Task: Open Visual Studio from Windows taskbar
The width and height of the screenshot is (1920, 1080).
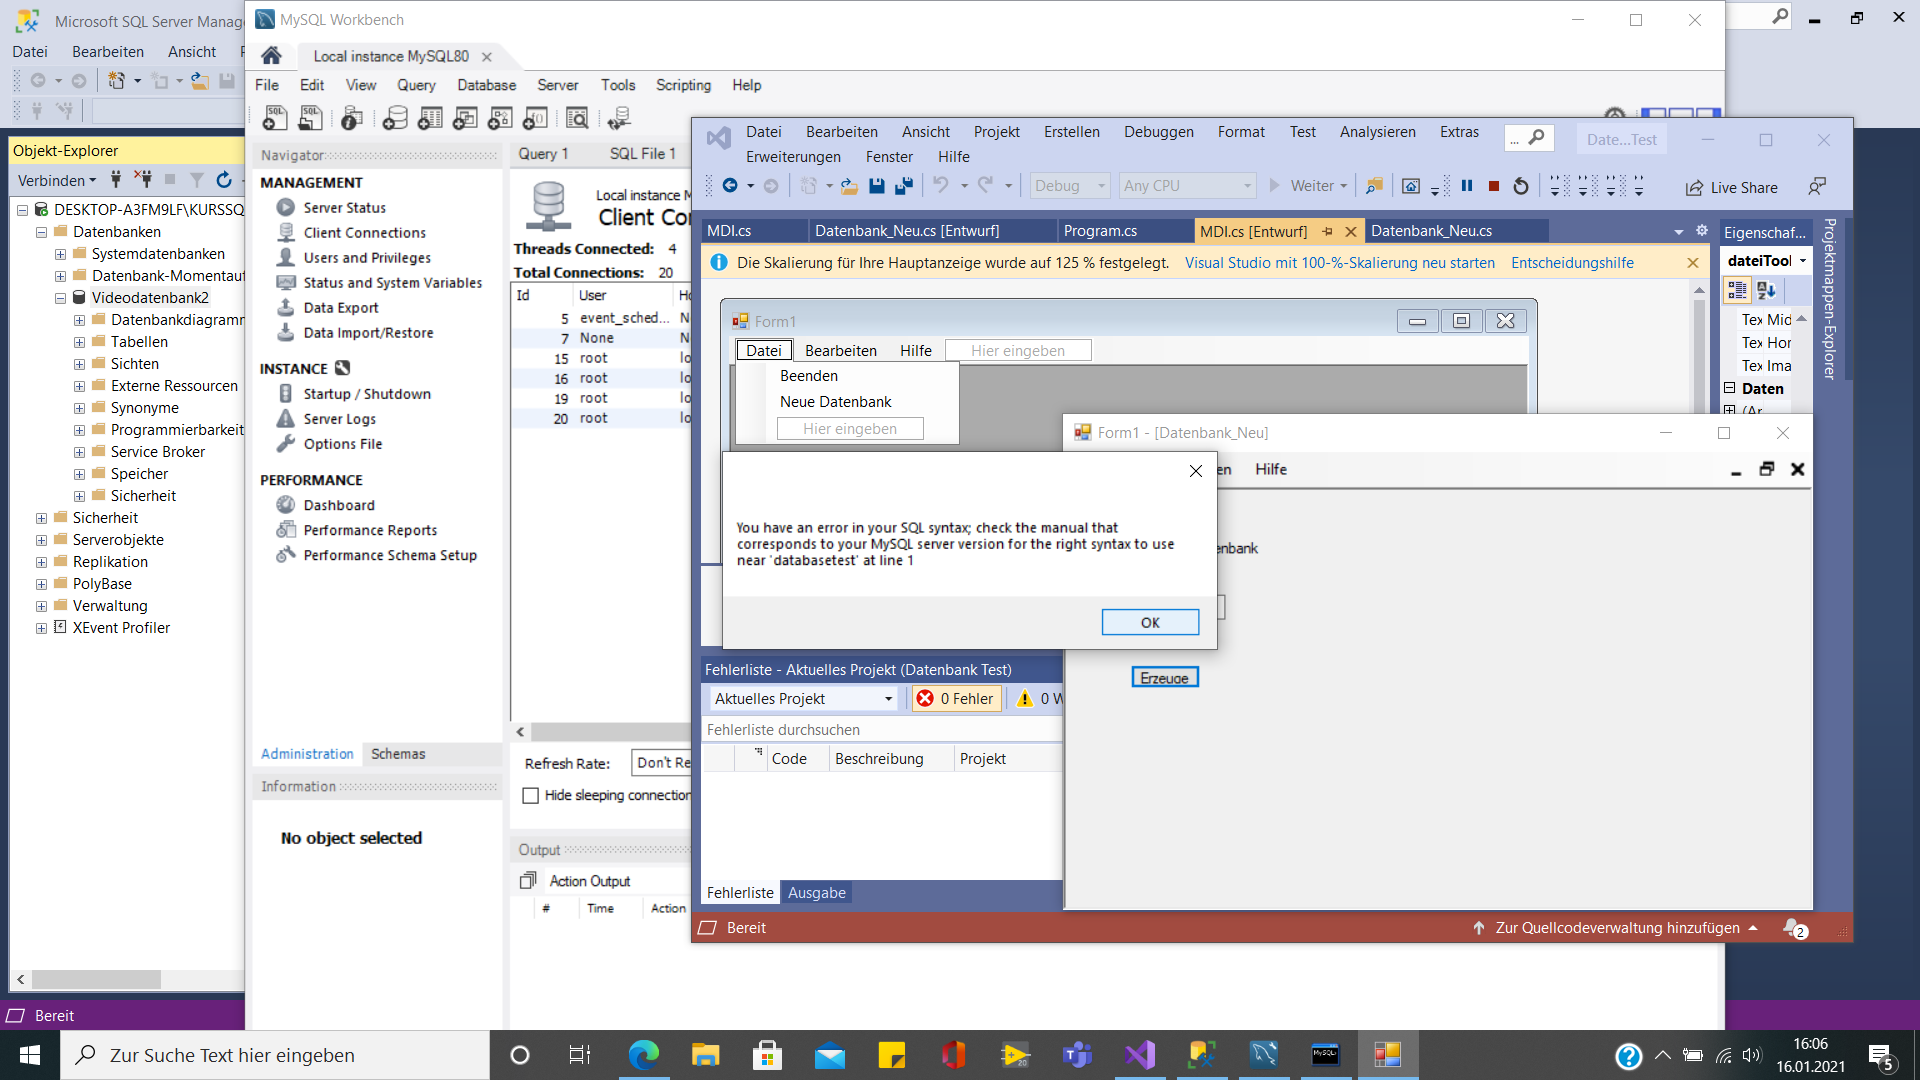Action: (x=1140, y=1055)
